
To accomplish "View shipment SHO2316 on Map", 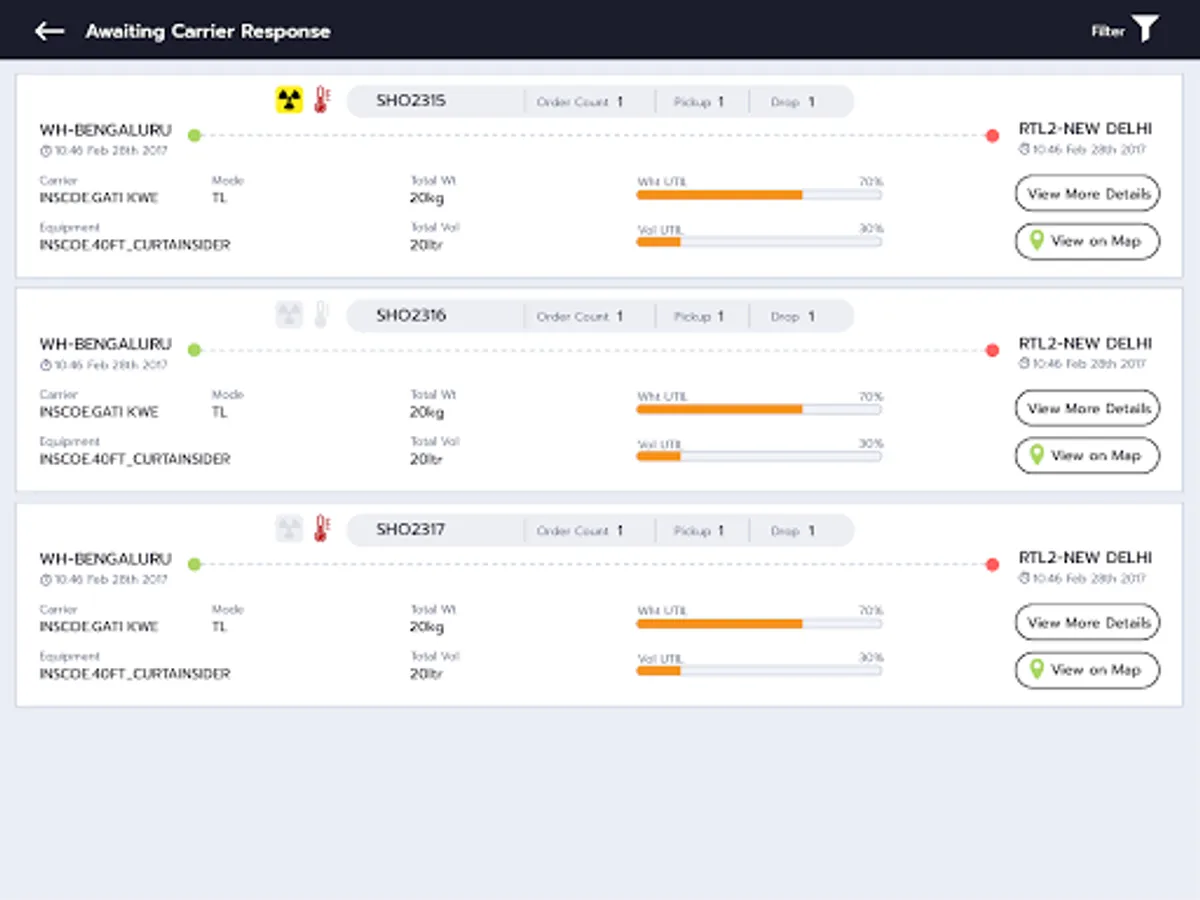I will click(x=1088, y=455).
